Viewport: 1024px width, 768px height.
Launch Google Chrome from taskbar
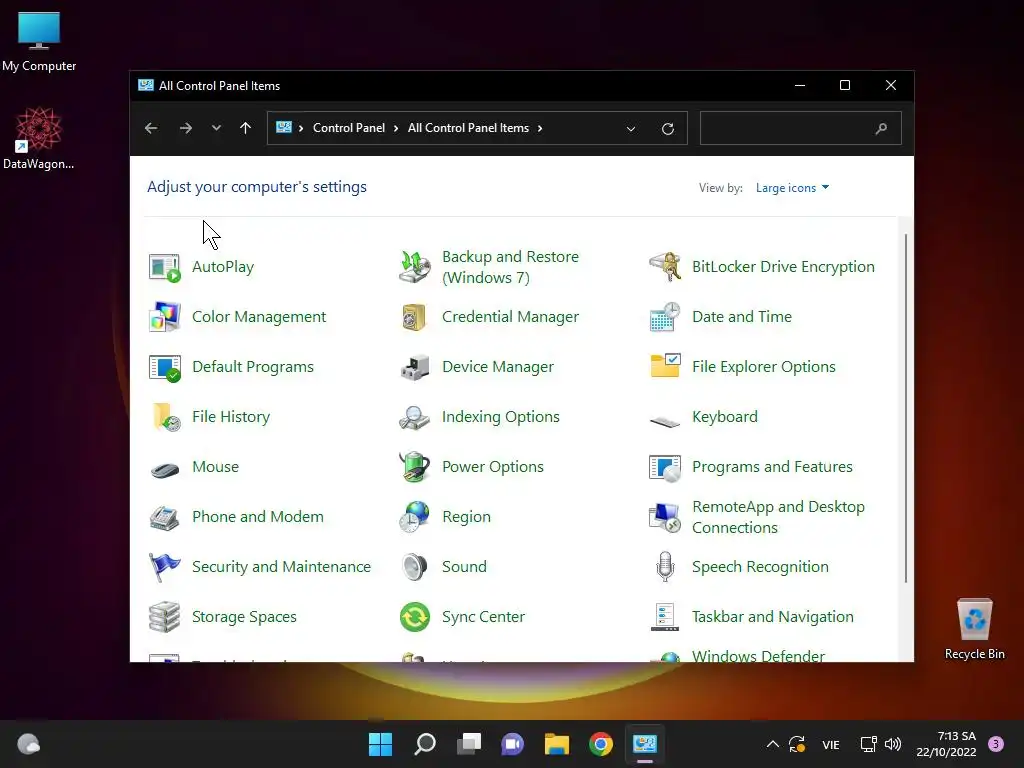click(x=601, y=744)
